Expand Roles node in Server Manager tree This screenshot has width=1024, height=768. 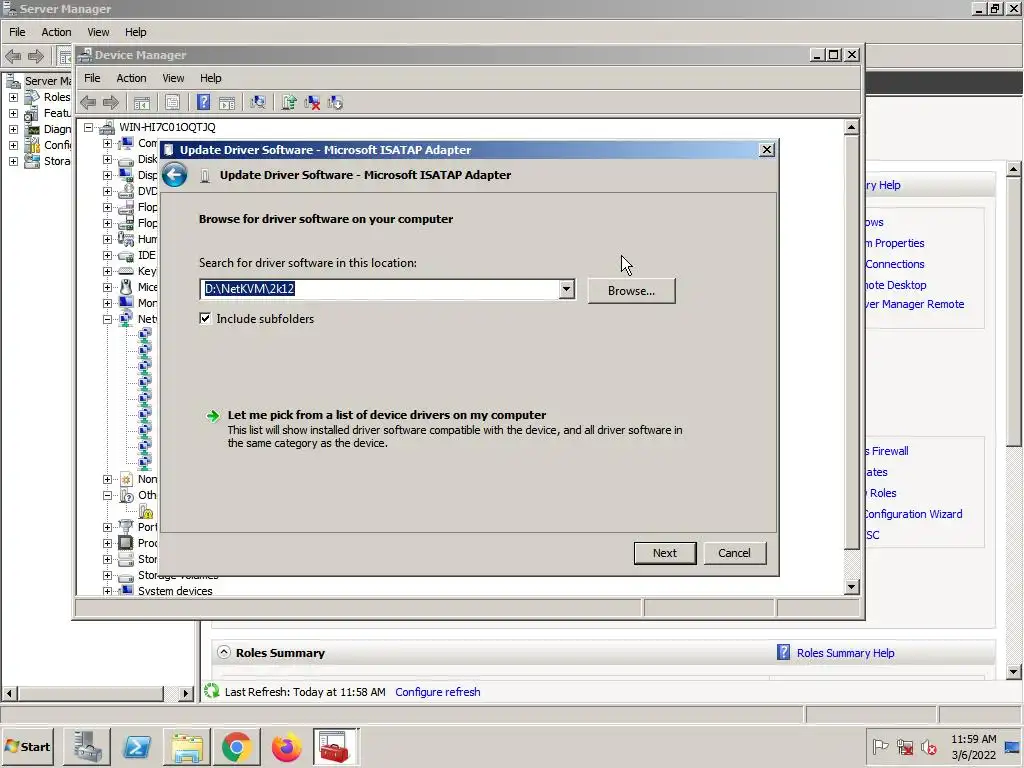coord(13,97)
